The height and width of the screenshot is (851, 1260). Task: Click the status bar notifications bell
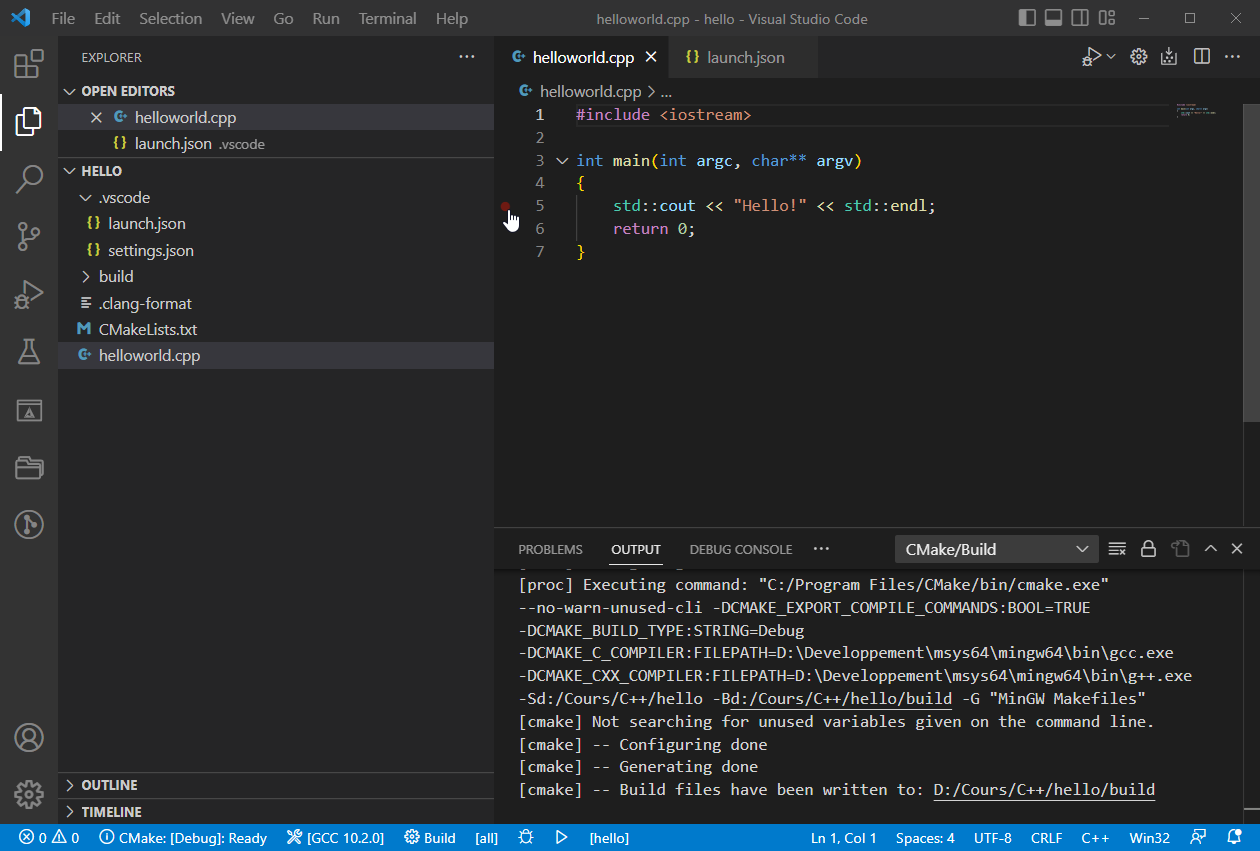pos(1235,838)
